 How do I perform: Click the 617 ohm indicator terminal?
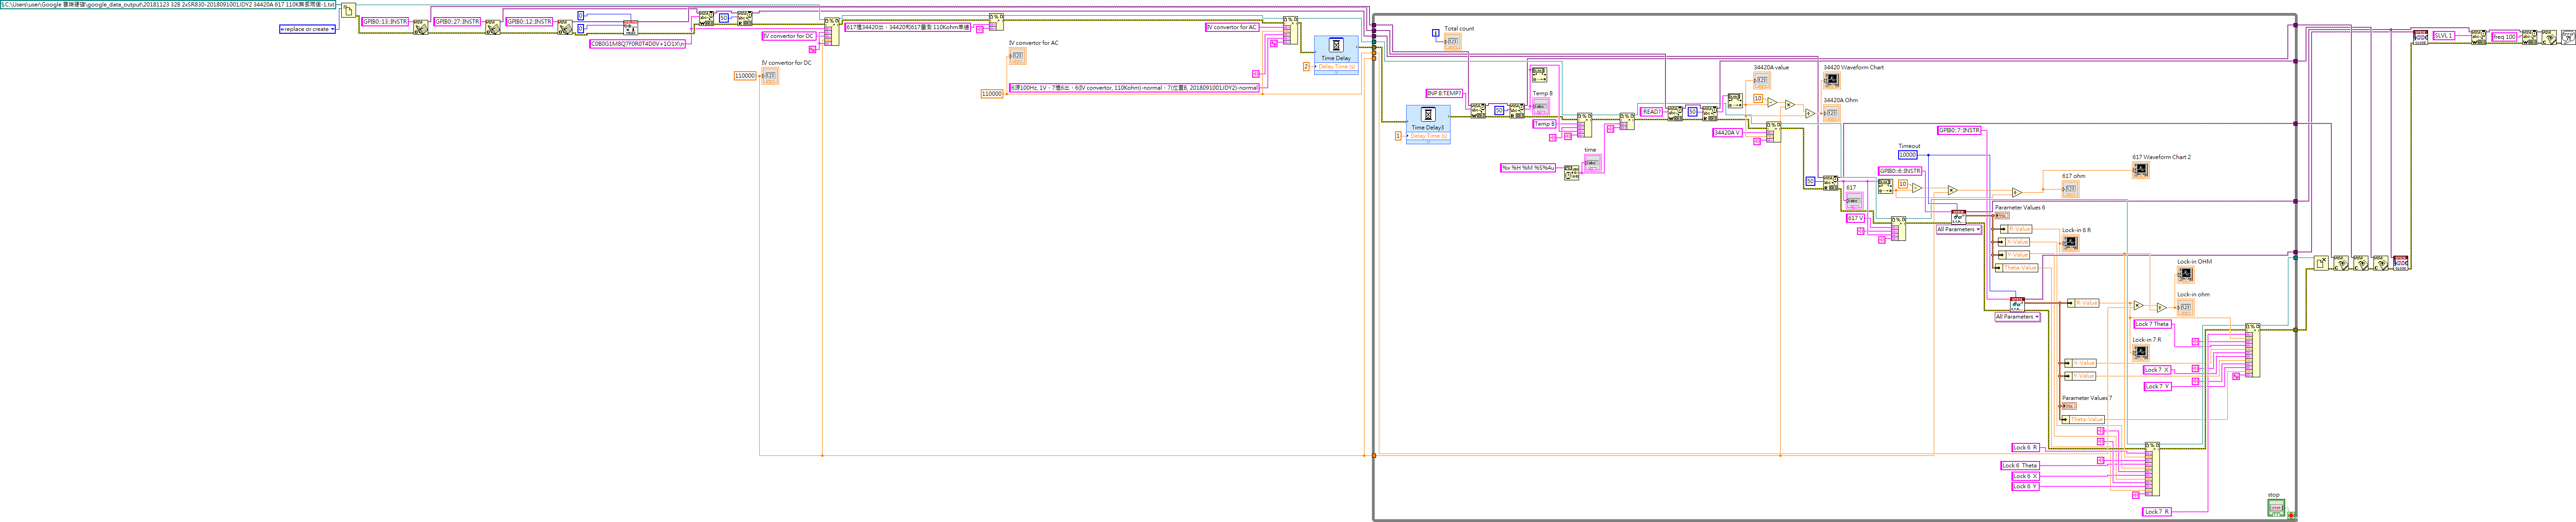(x=2070, y=189)
